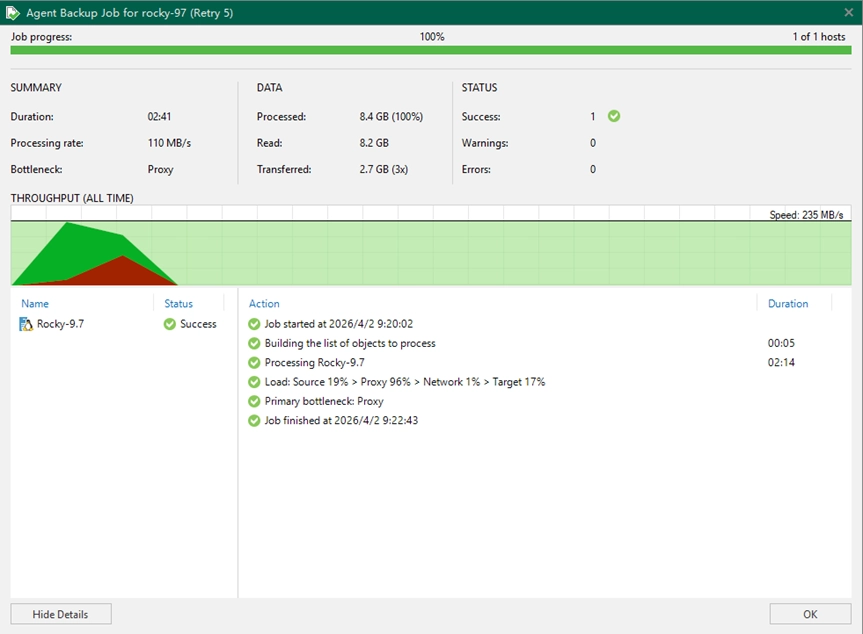Select the 'Job started at 2026/4/2 9:20:02' line
Screen dimensions: 863x634
tap(338, 324)
